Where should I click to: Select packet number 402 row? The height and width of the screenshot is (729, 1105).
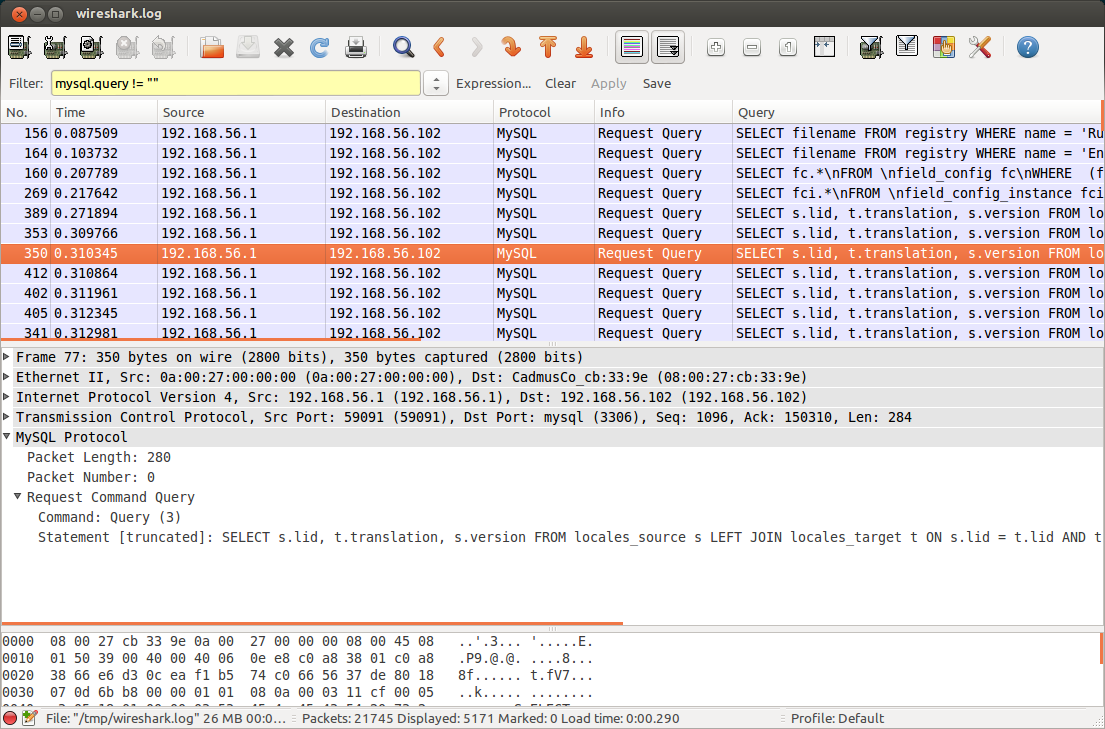click(552, 293)
